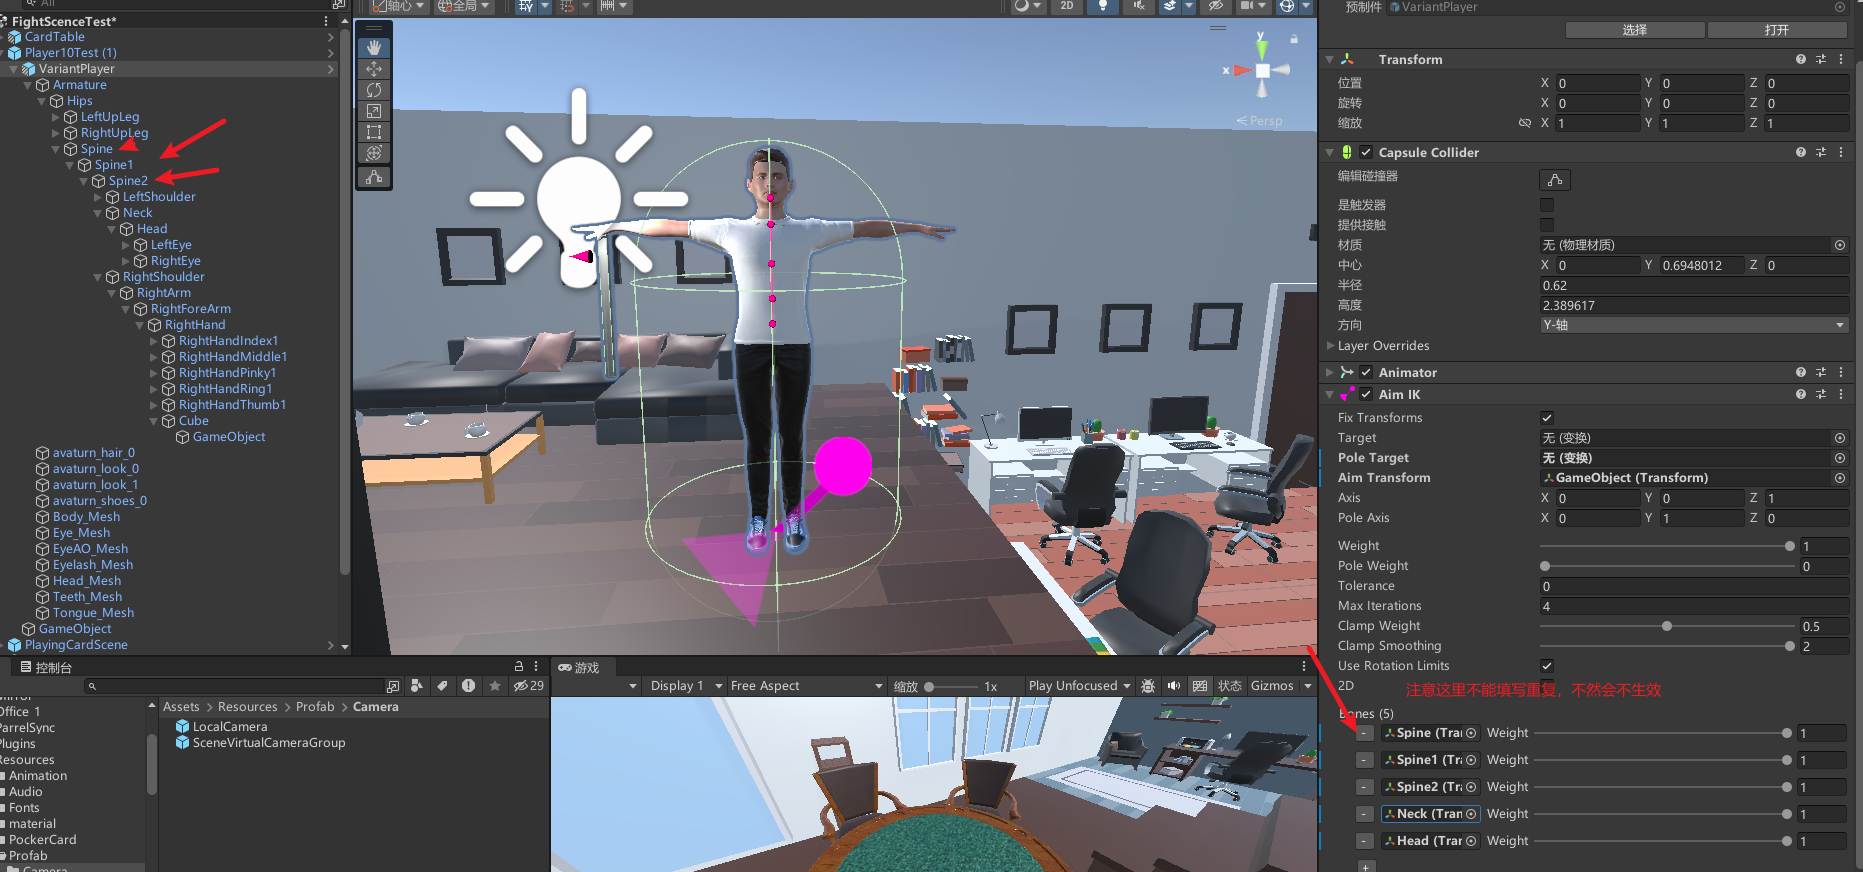Toggle the Fix Transforms checkbox
The width and height of the screenshot is (1863, 872).
(x=1547, y=418)
